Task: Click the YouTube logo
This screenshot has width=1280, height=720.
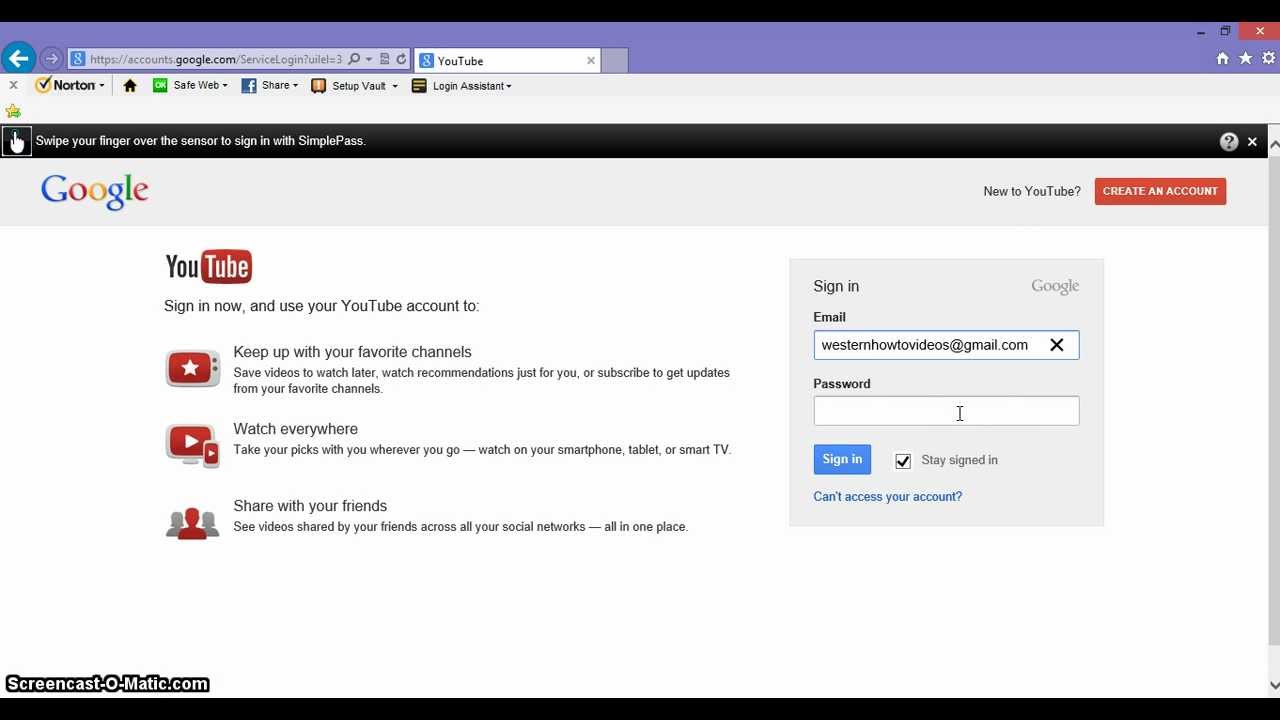Action: pos(209,266)
